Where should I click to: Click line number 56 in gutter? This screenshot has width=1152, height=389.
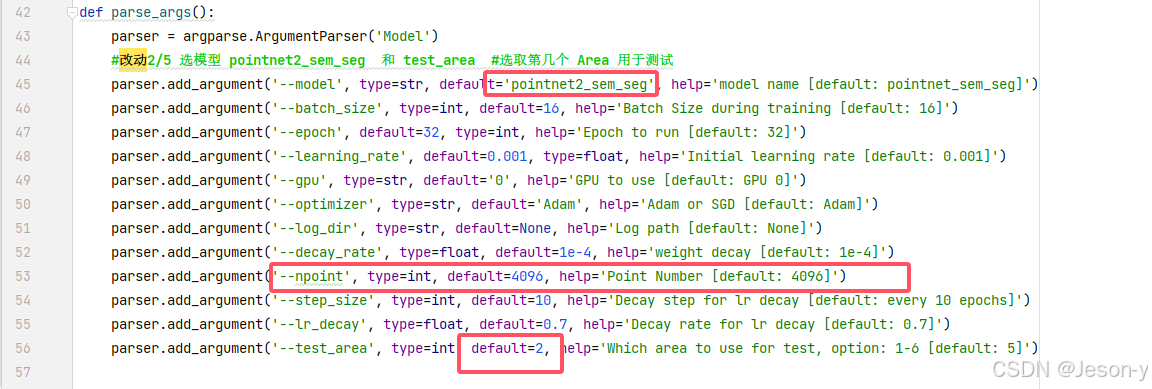[22, 349]
